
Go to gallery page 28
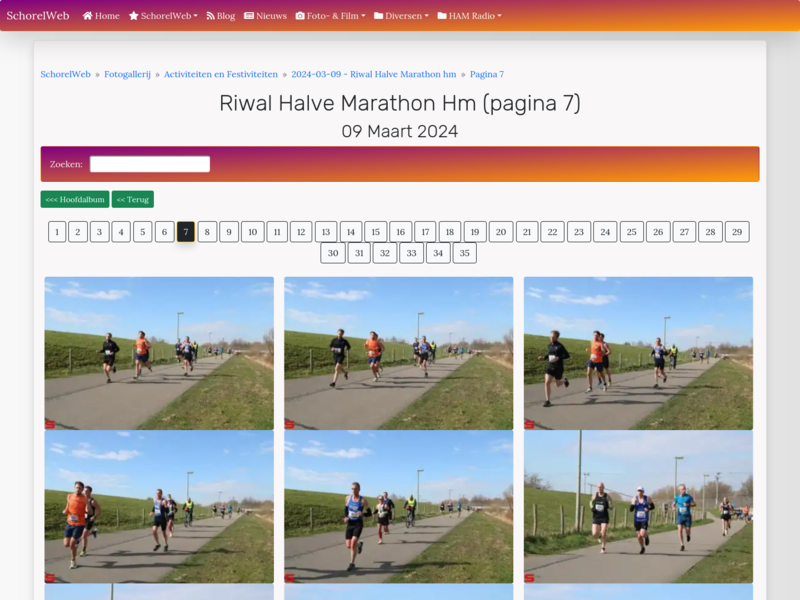pyautogui.click(x=710, y=232)
